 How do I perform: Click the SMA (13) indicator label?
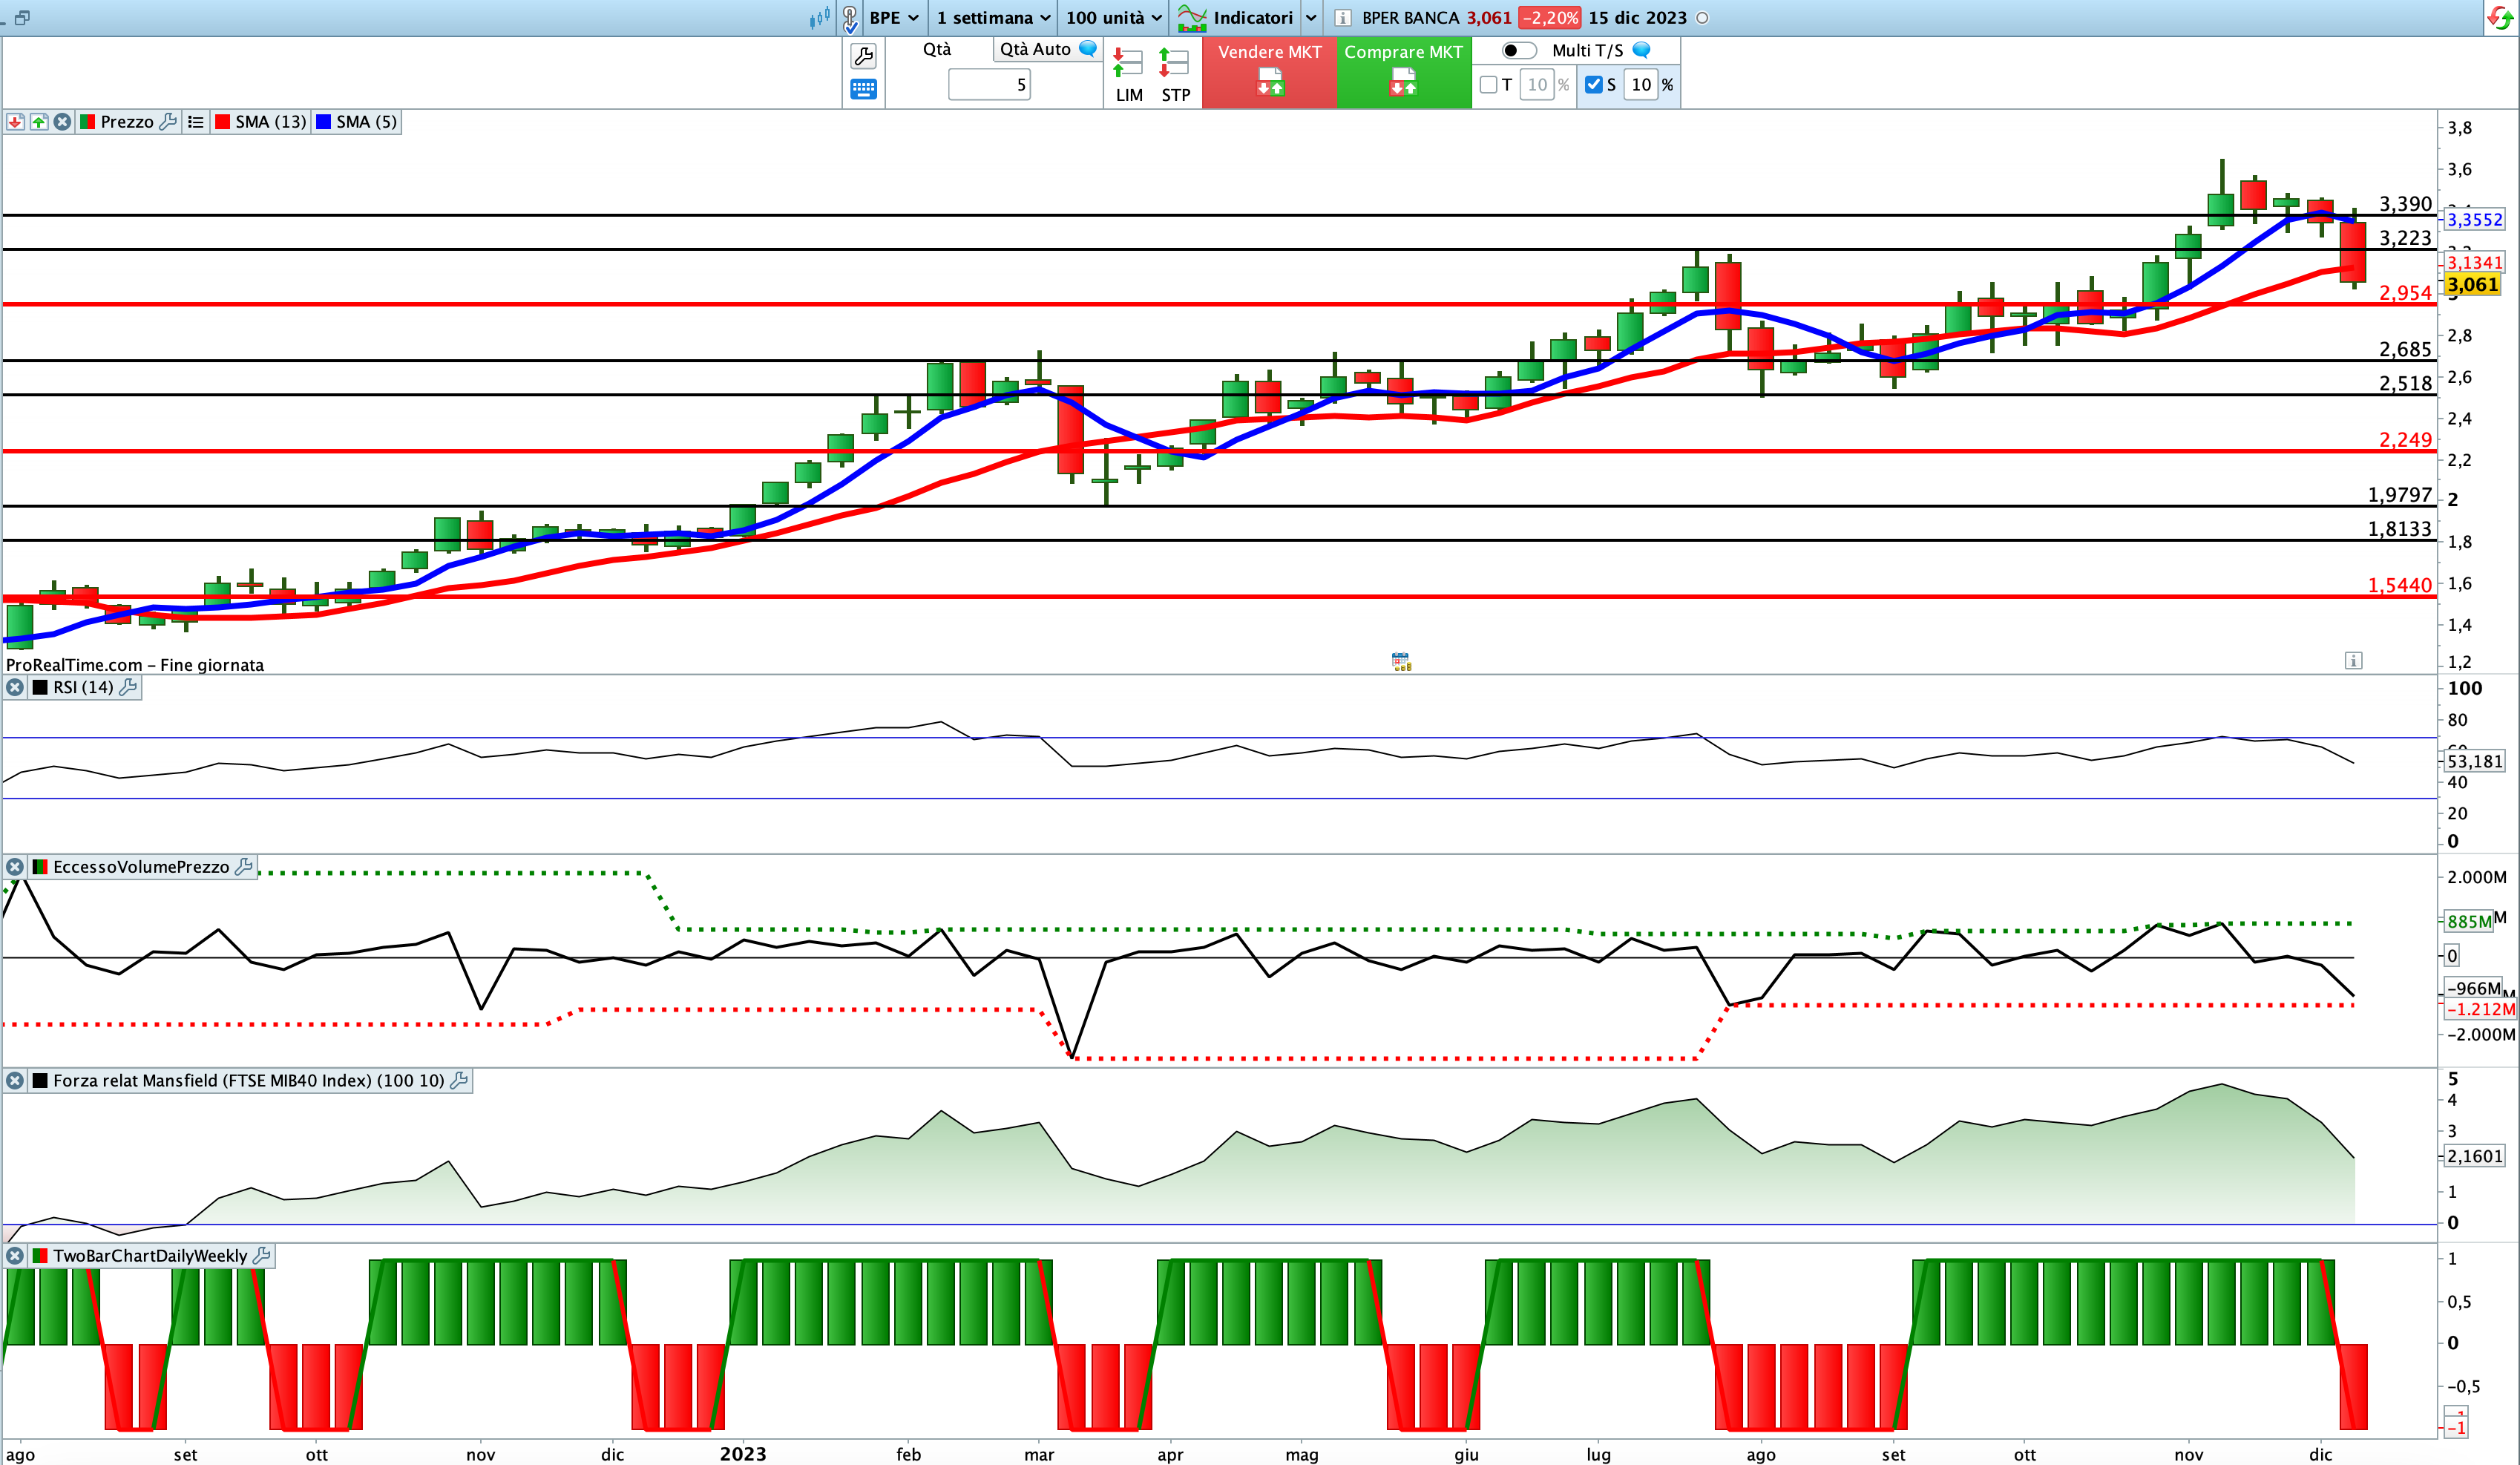click(270, 122)
